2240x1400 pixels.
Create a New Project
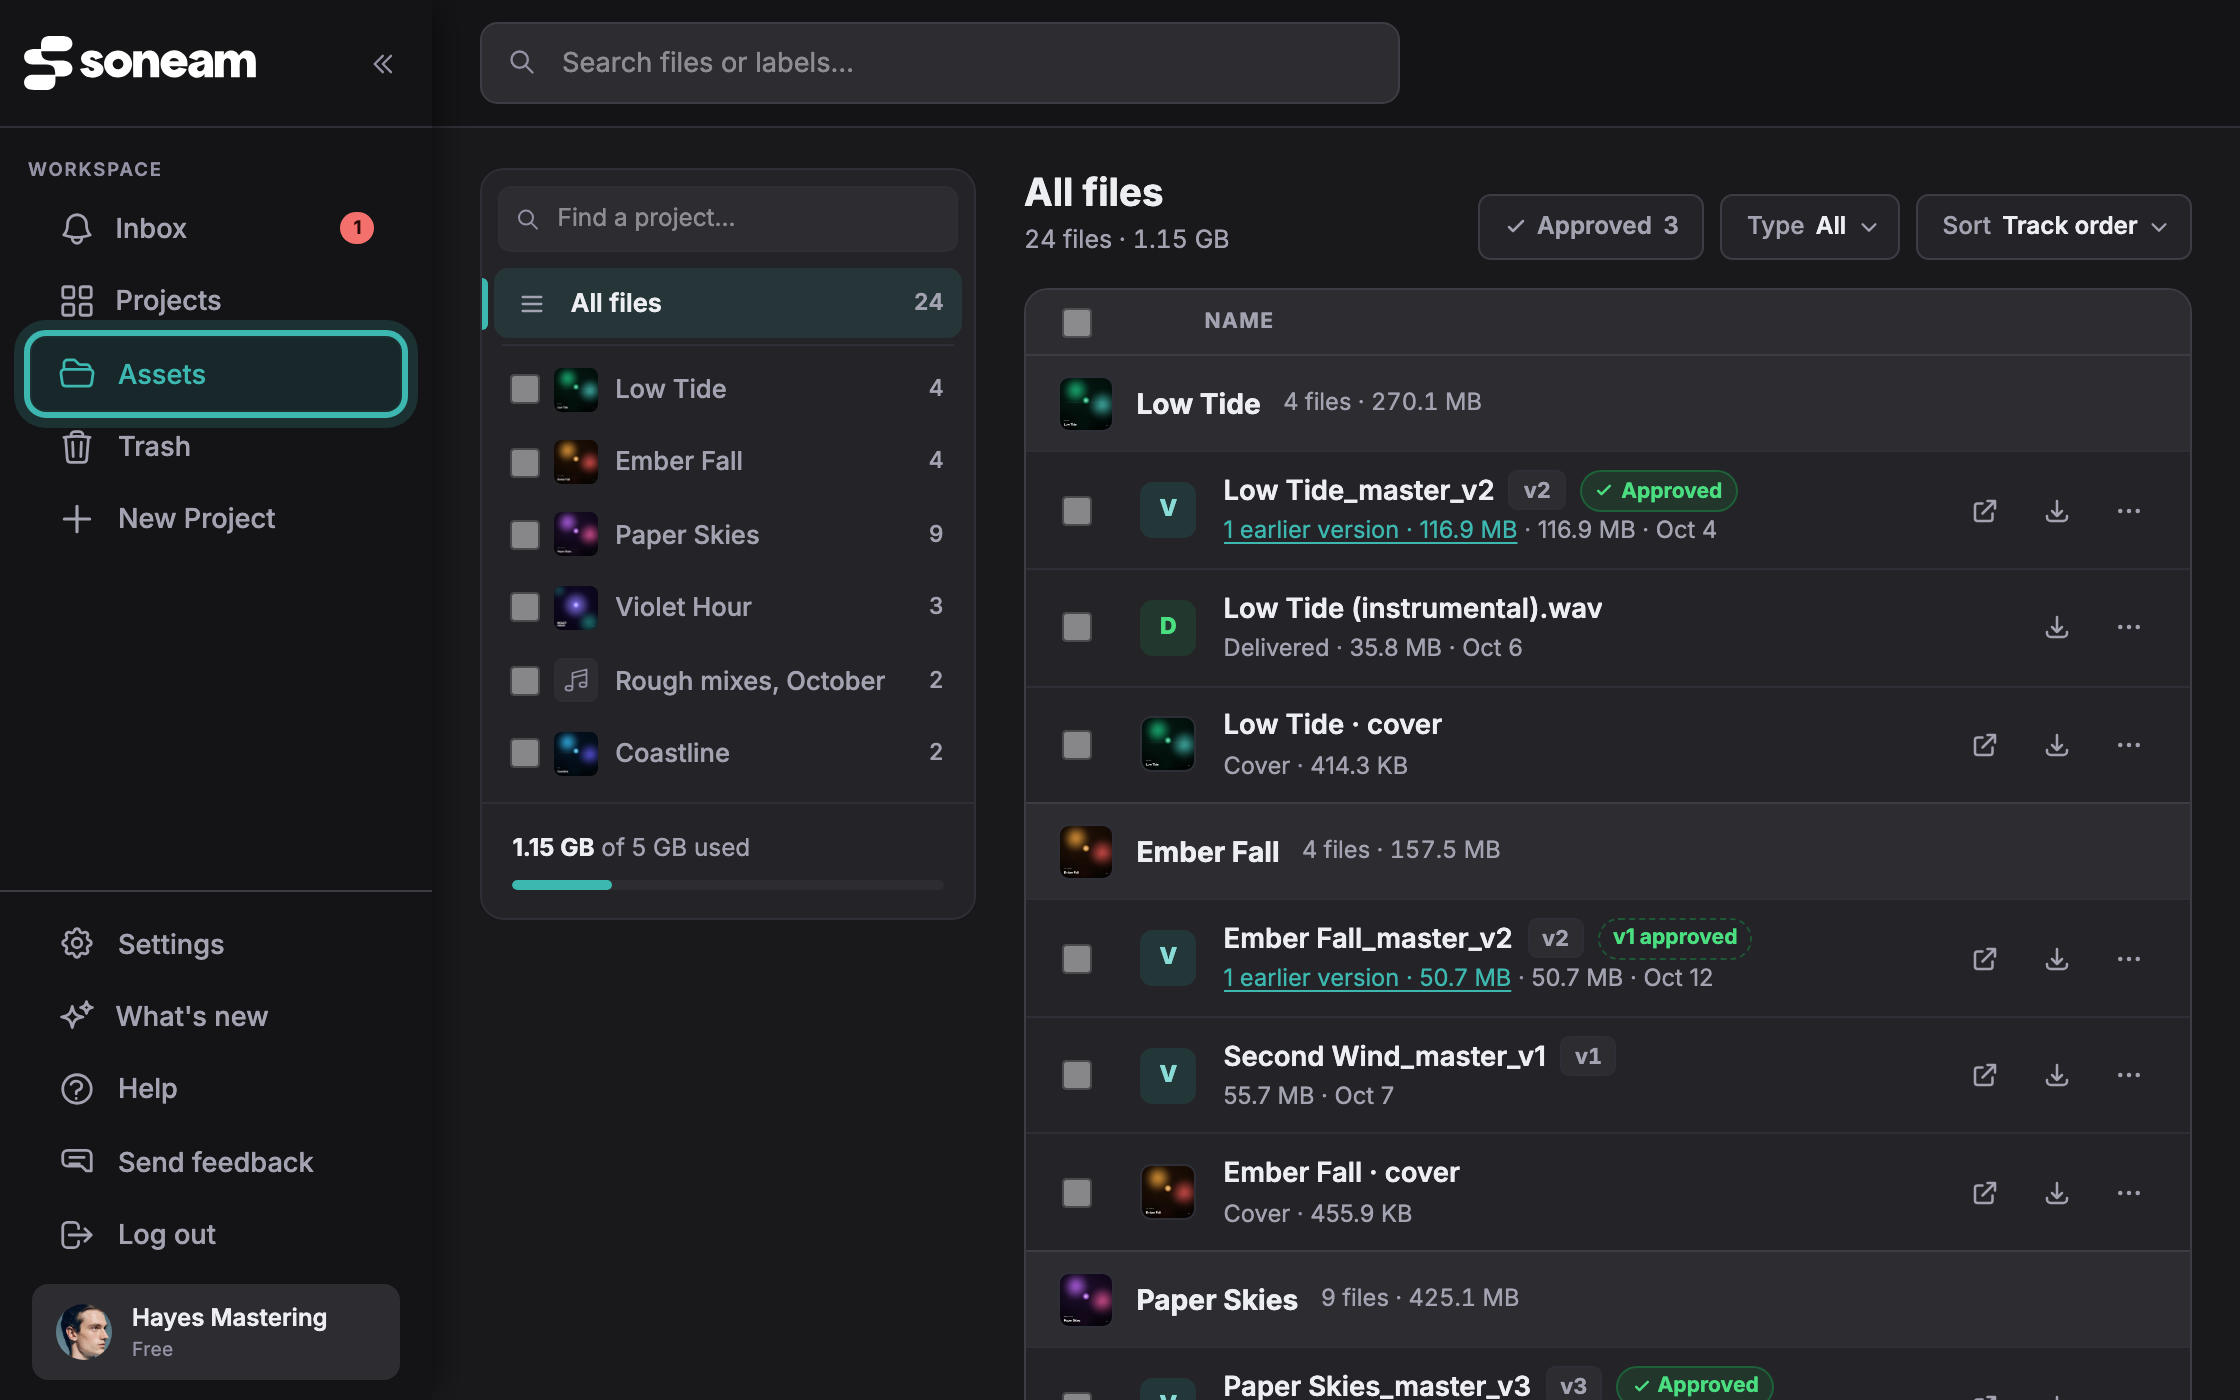(216, 518)
